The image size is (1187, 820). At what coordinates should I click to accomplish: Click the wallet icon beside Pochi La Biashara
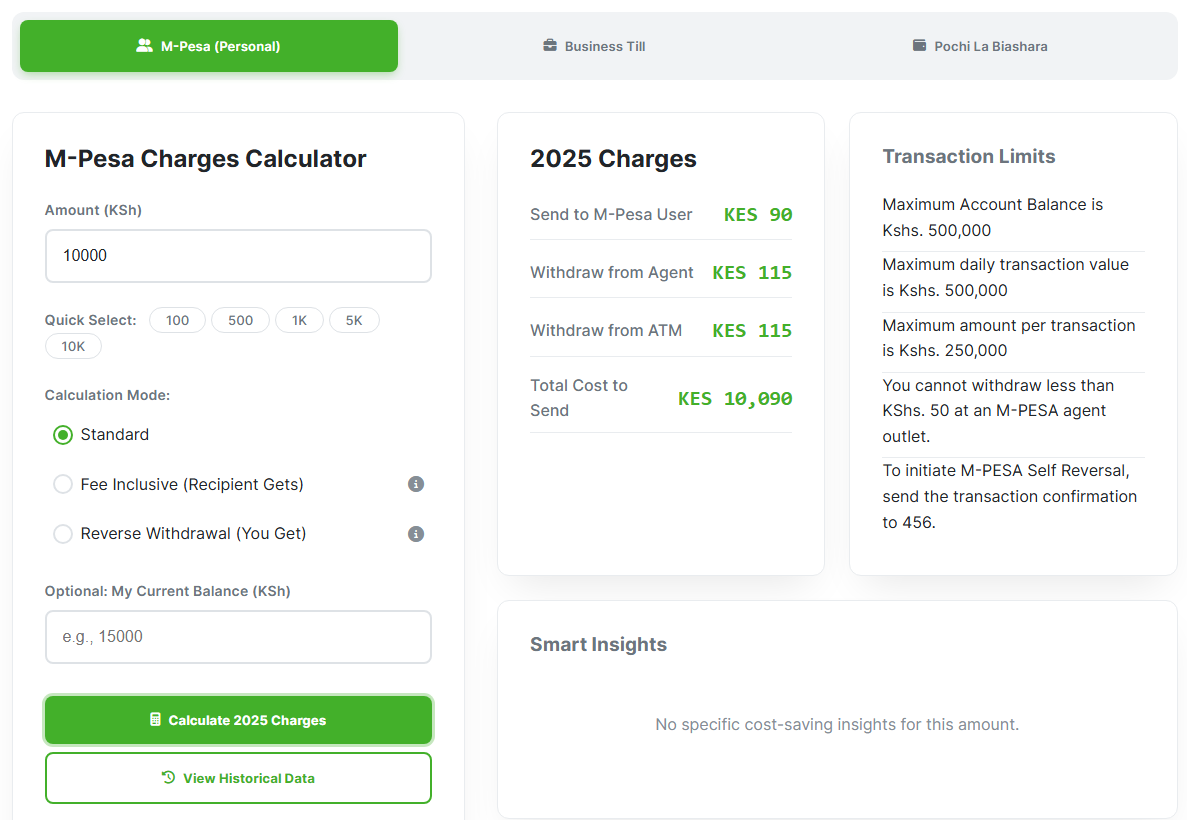pos(919,45)
